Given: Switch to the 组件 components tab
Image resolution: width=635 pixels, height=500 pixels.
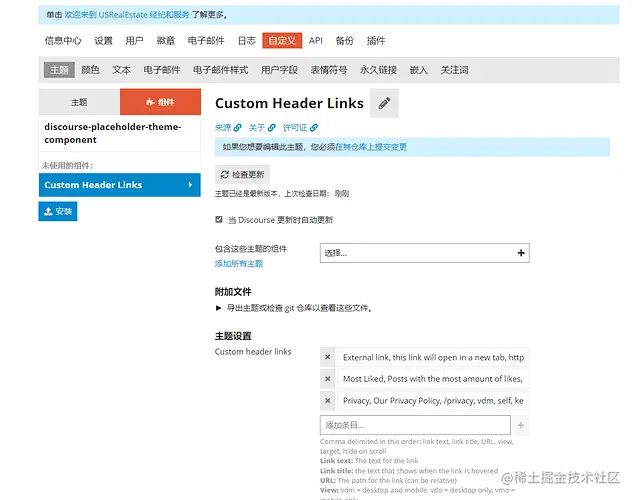Looking at the screenshot, I should [160, 102].
